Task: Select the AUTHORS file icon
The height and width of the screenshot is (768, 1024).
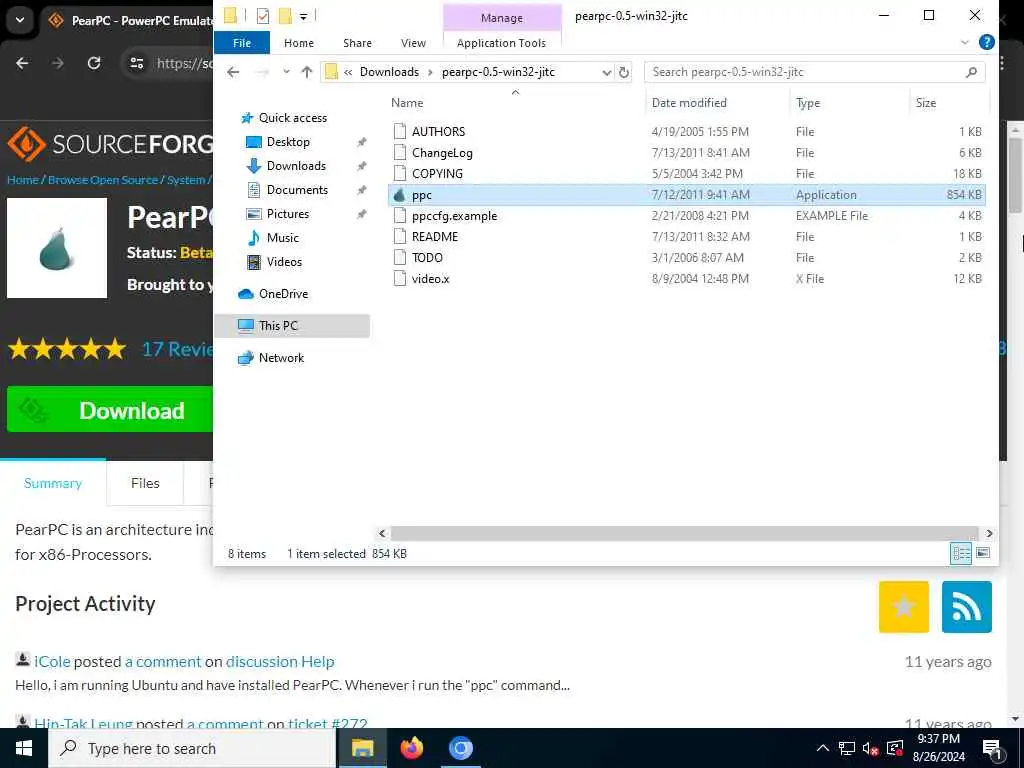Action: (400, 131)
